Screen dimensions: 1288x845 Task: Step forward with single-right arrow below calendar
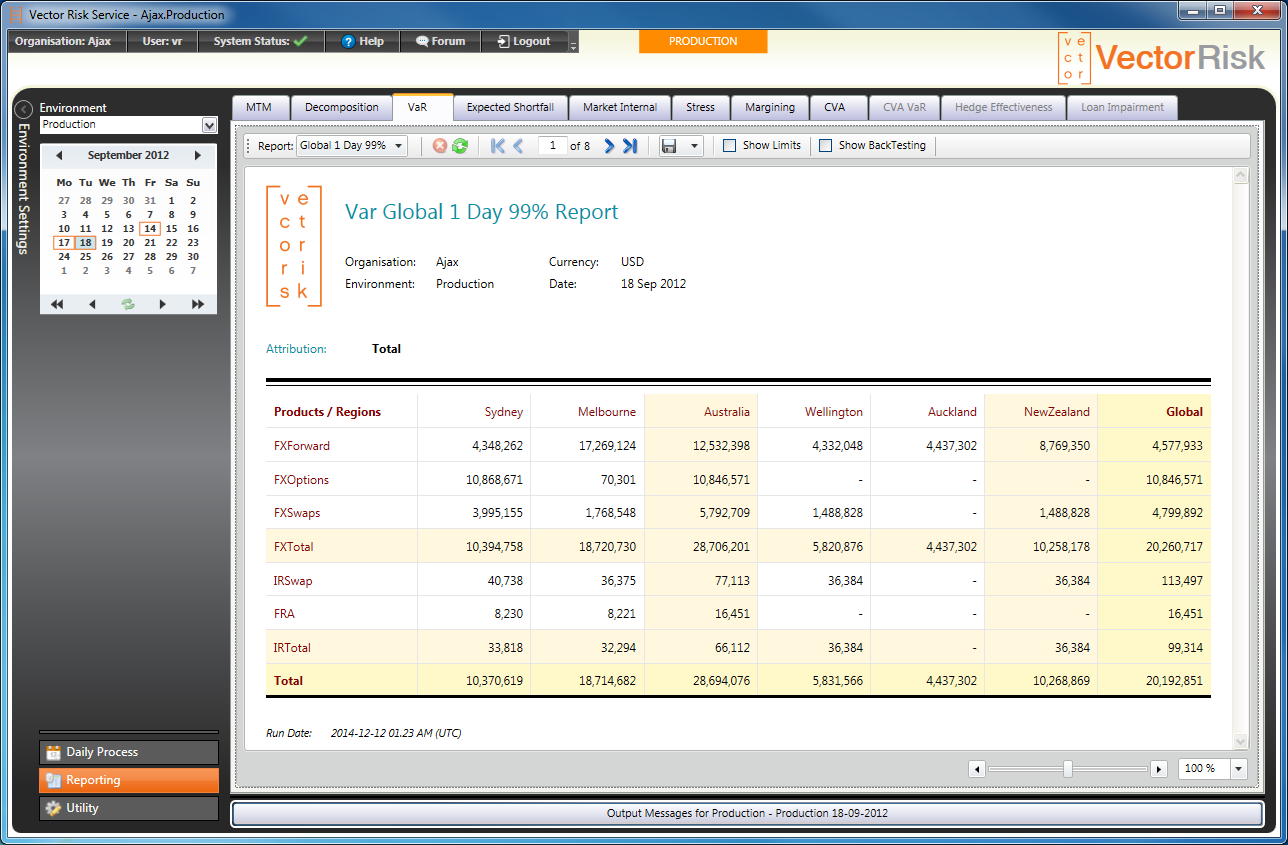163,304
